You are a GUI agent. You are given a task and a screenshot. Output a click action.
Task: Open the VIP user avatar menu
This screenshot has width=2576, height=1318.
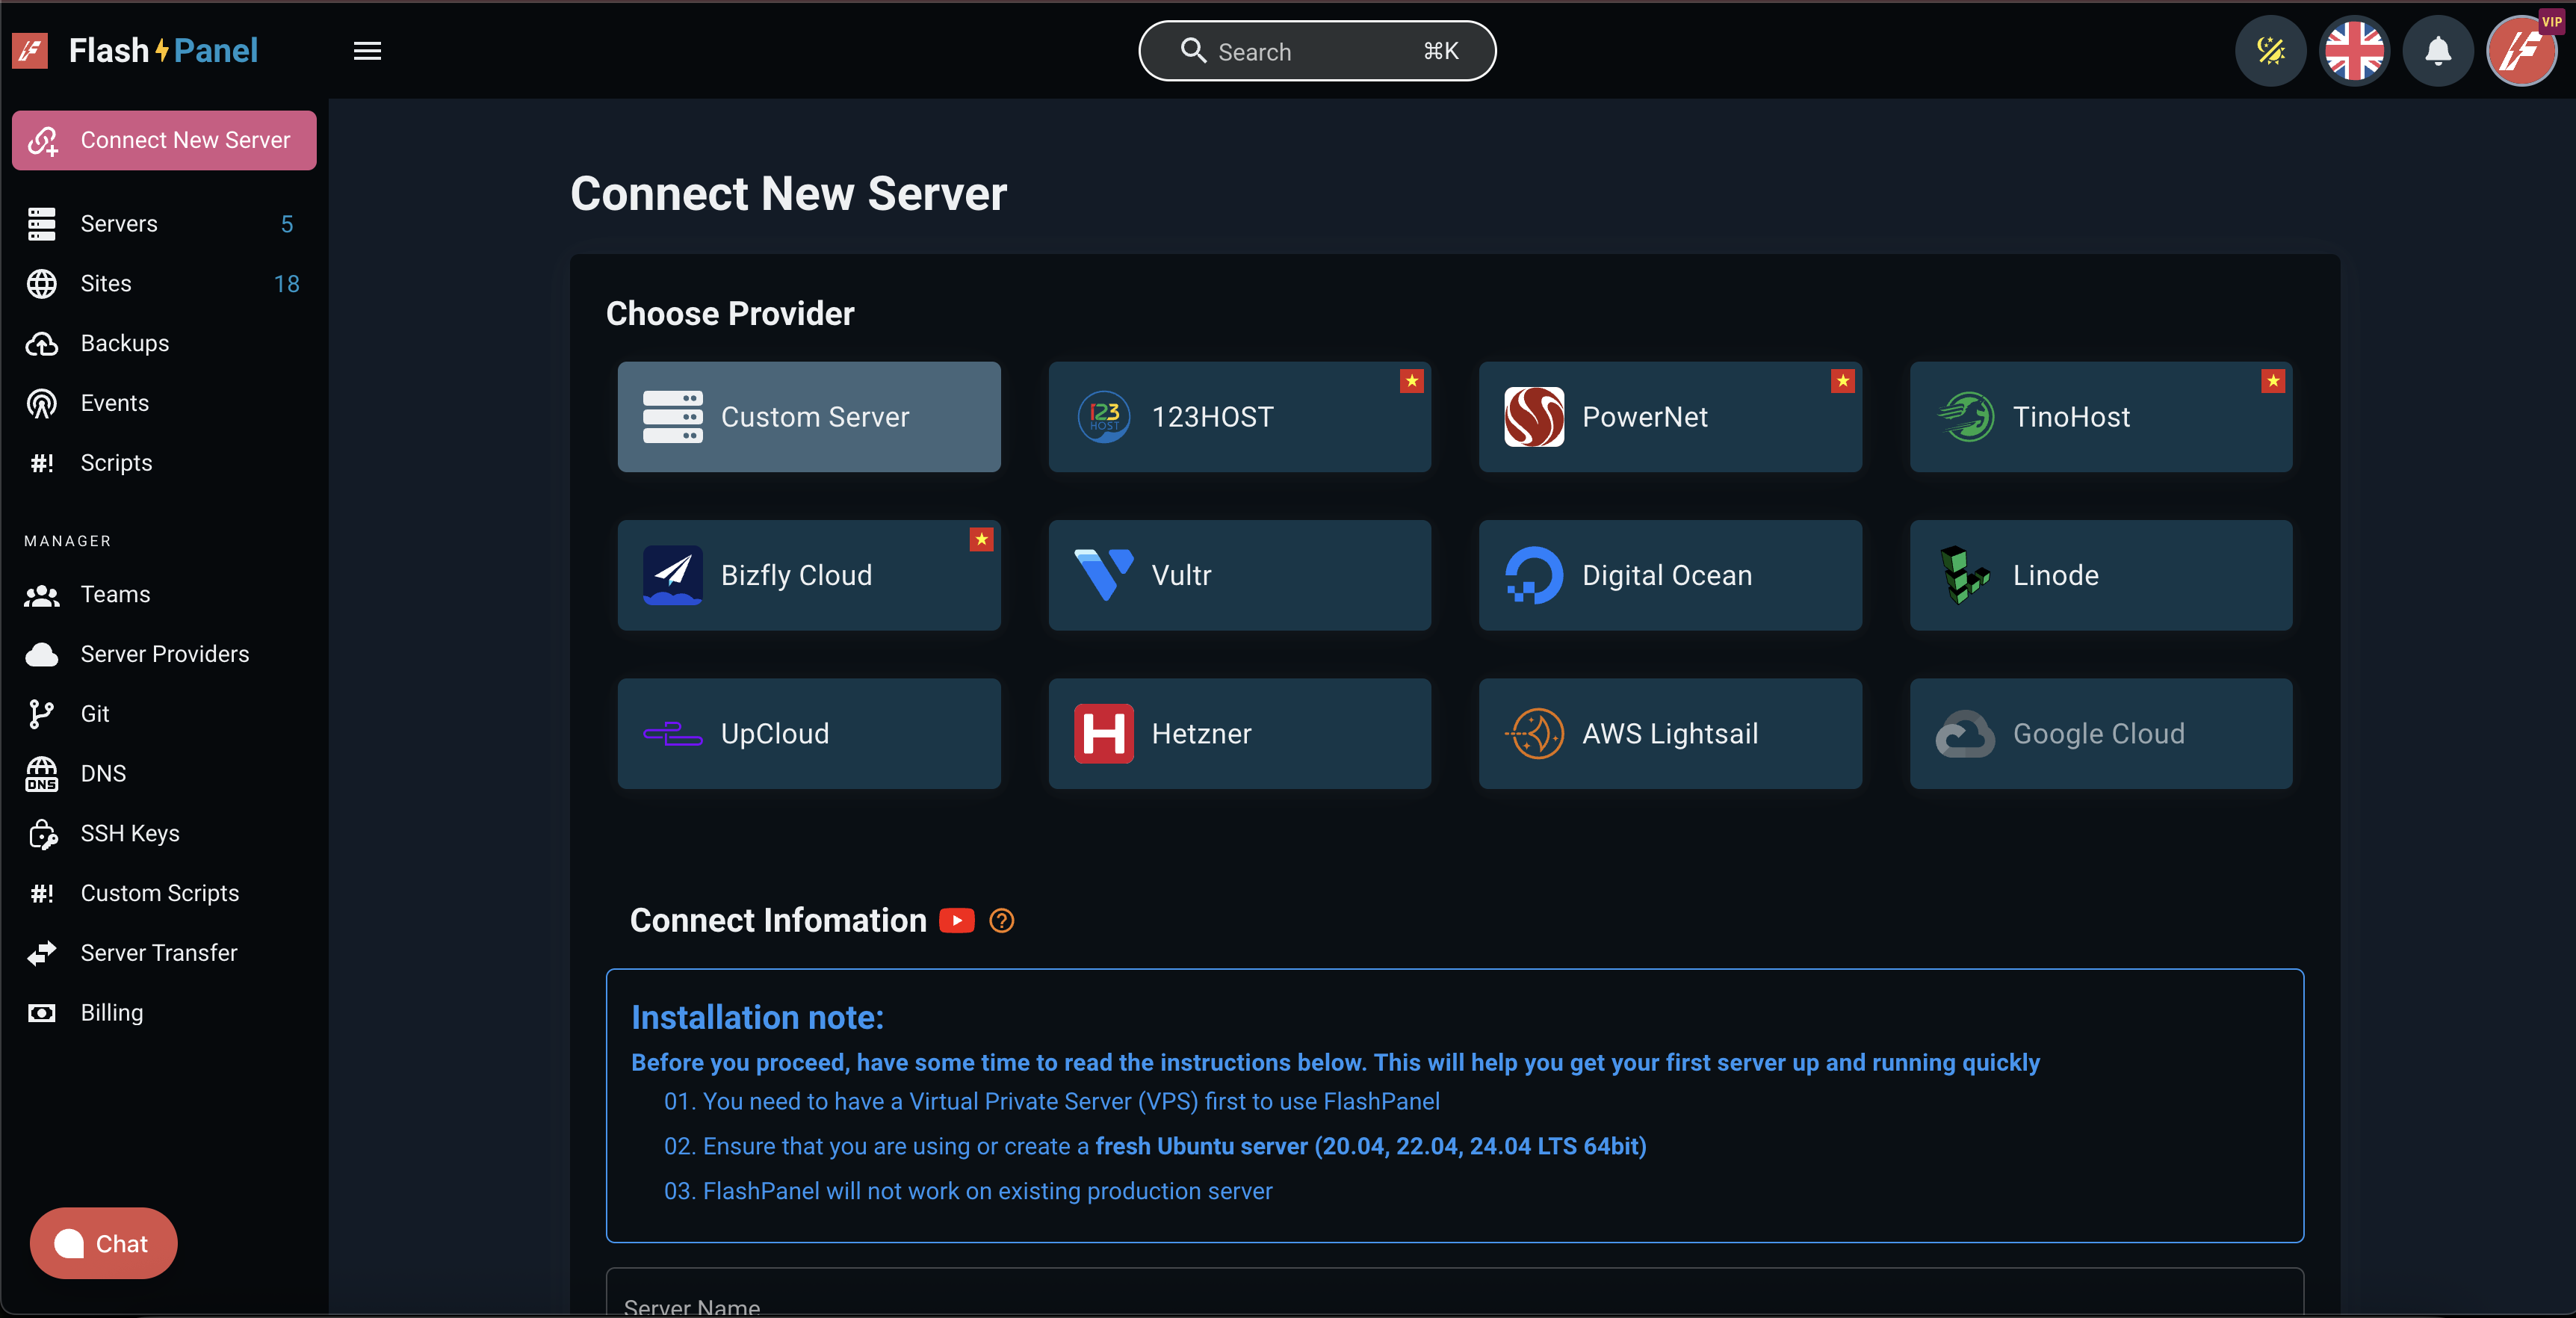(2521, 51)
